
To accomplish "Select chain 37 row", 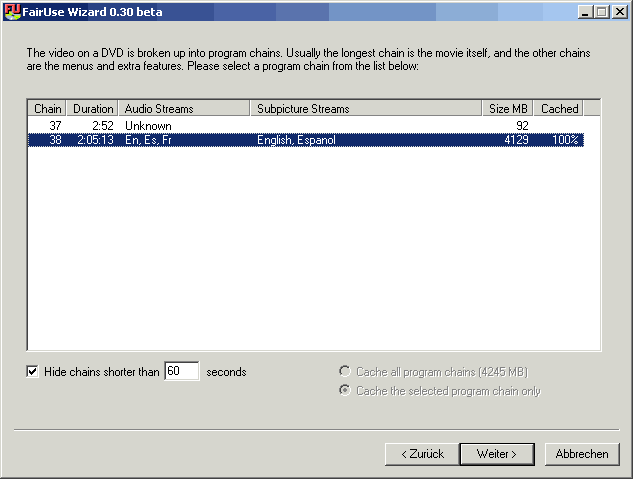I will pos(306,126).
